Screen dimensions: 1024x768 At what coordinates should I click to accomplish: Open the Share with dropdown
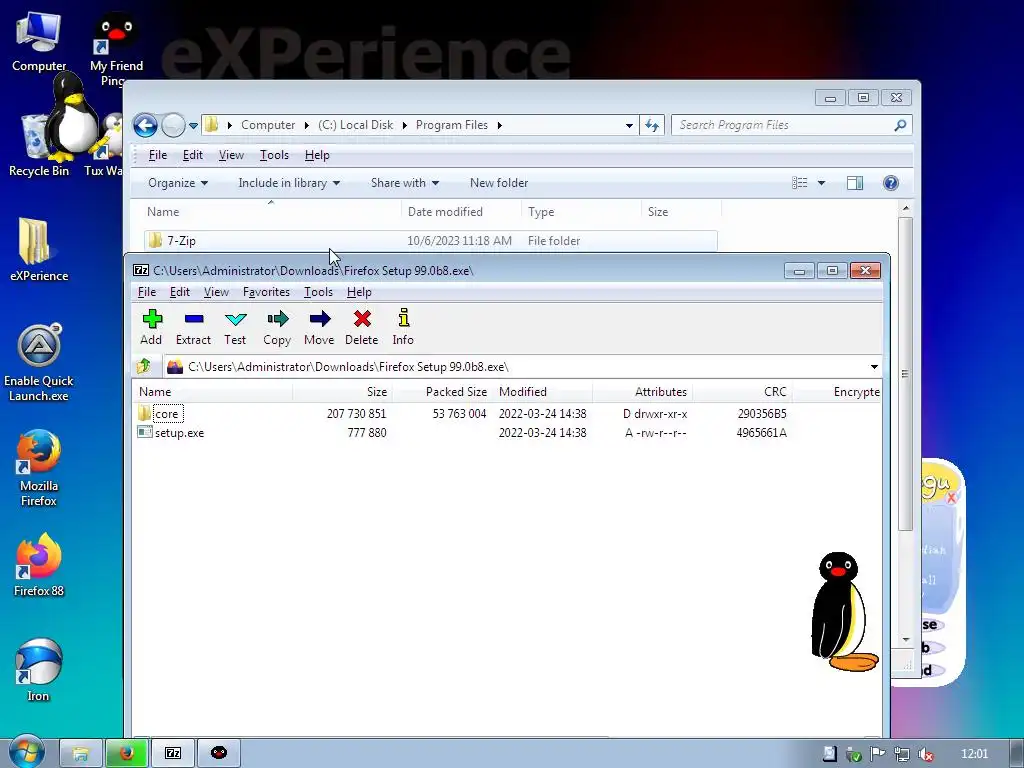coord(405,183)
